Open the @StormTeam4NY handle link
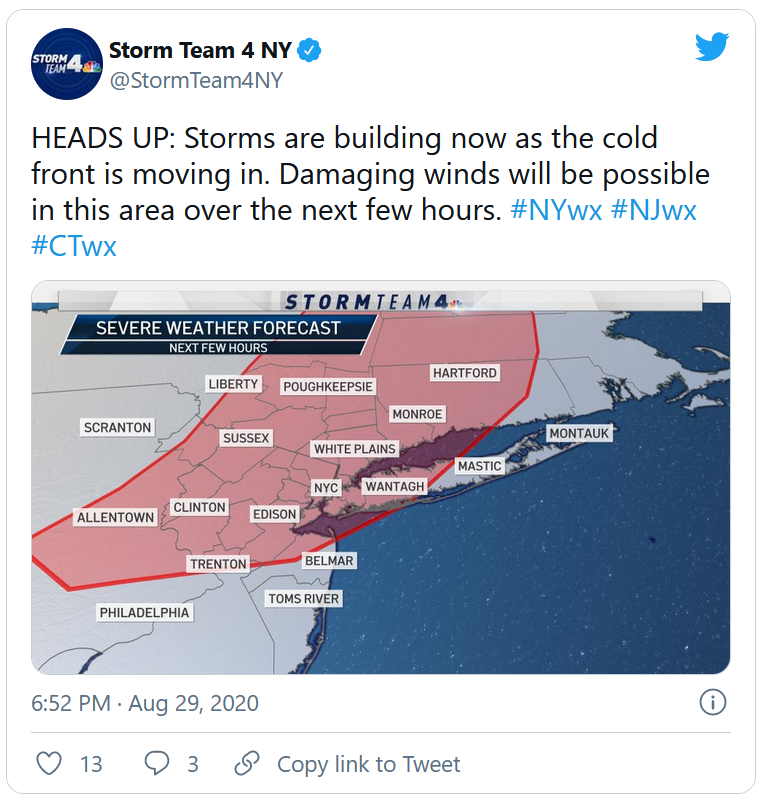760x801 pixels. click(196, 80)
